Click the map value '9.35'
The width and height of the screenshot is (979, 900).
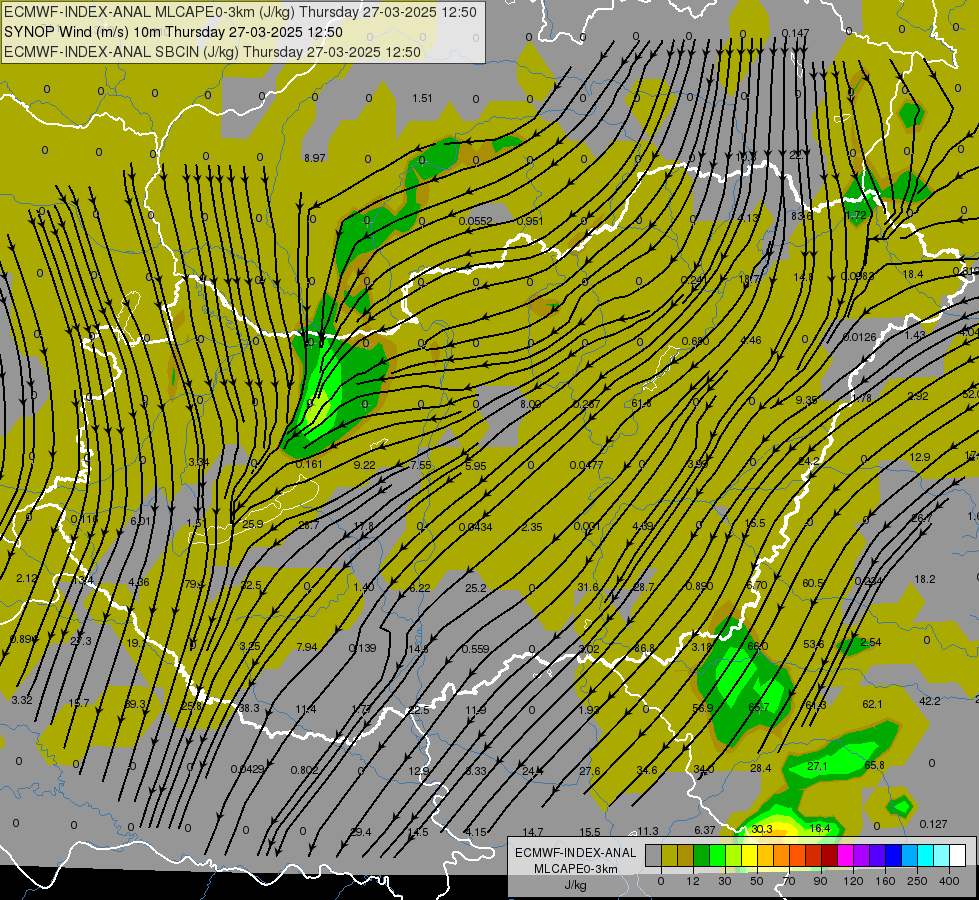click(x=806, y=400)
